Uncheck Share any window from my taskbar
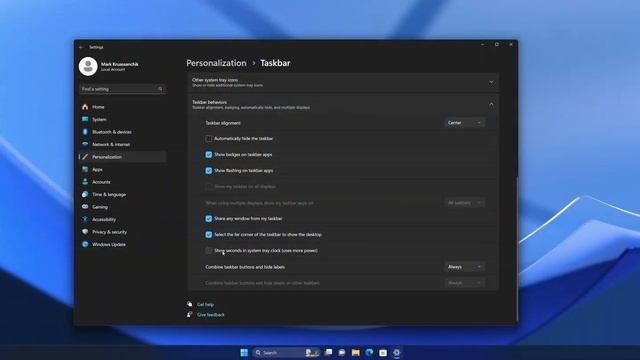This screenshot has width=640, height=360. pyautogui.click(x=209, y=219)
